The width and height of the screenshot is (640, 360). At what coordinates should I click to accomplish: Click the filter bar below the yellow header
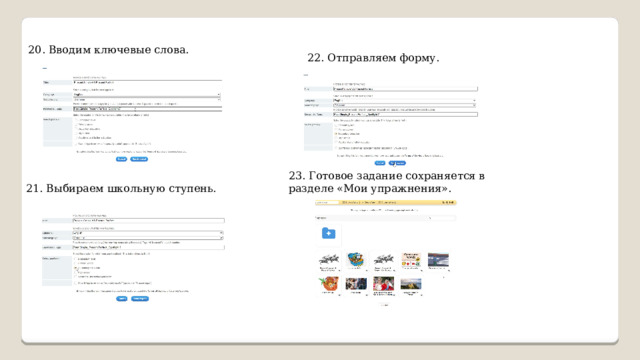click(385, 218)
